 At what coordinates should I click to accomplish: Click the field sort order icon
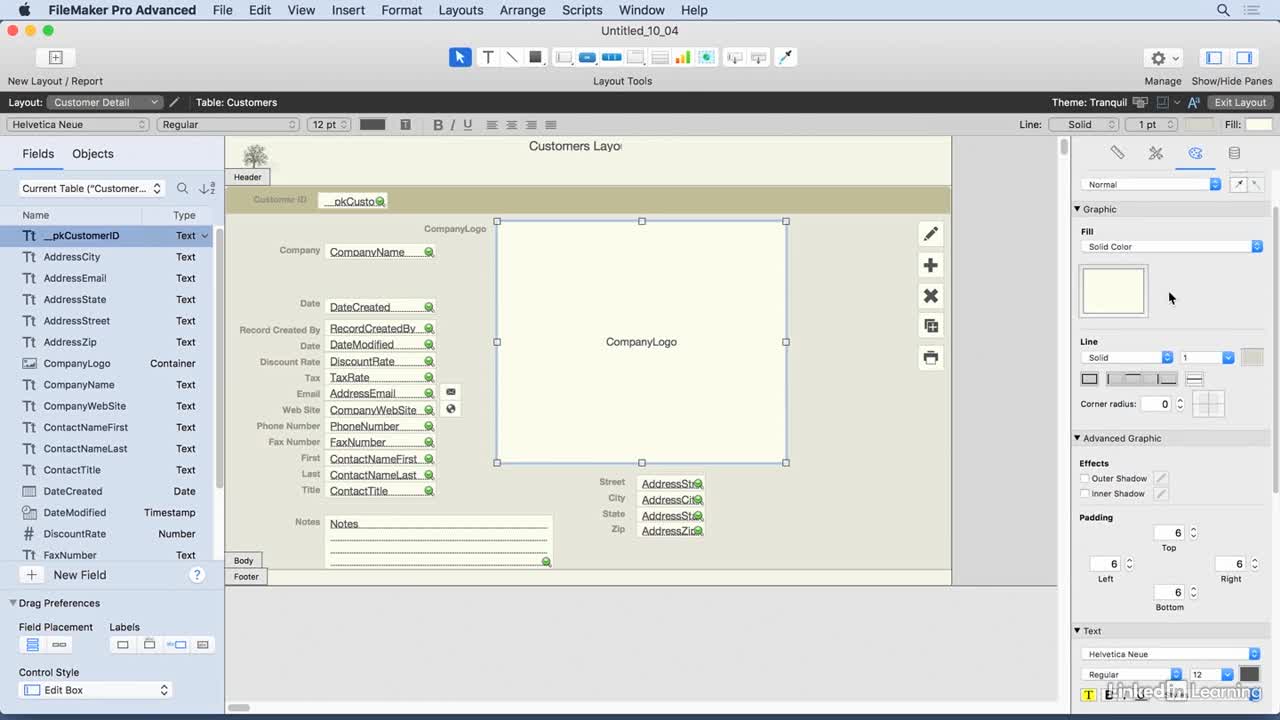(207, 188)
